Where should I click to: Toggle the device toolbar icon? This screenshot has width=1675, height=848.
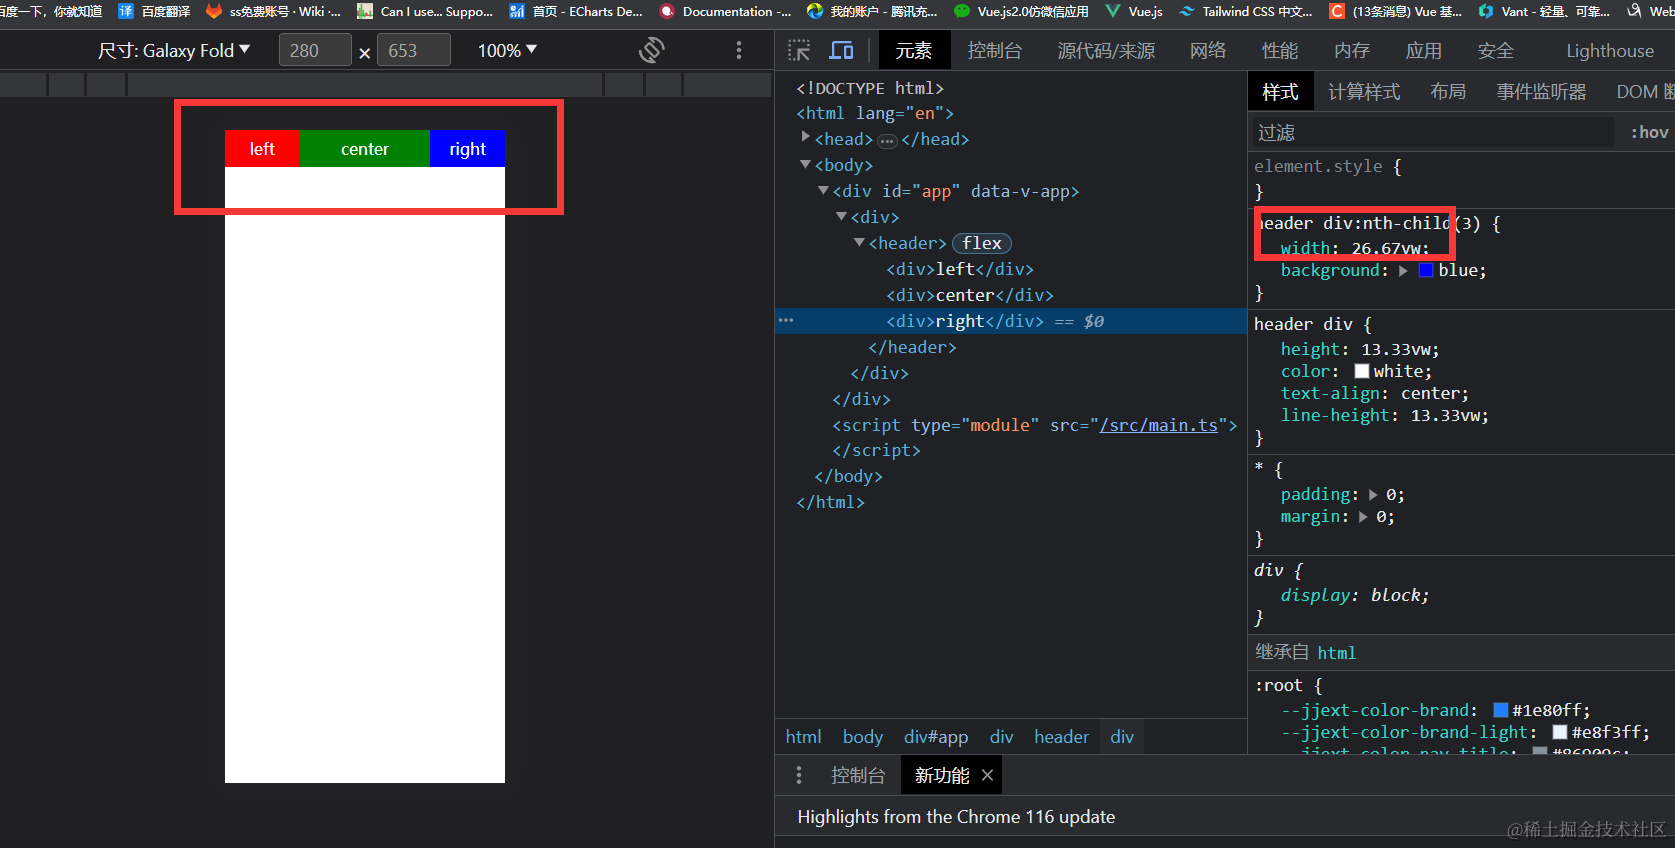click(842, 50)
